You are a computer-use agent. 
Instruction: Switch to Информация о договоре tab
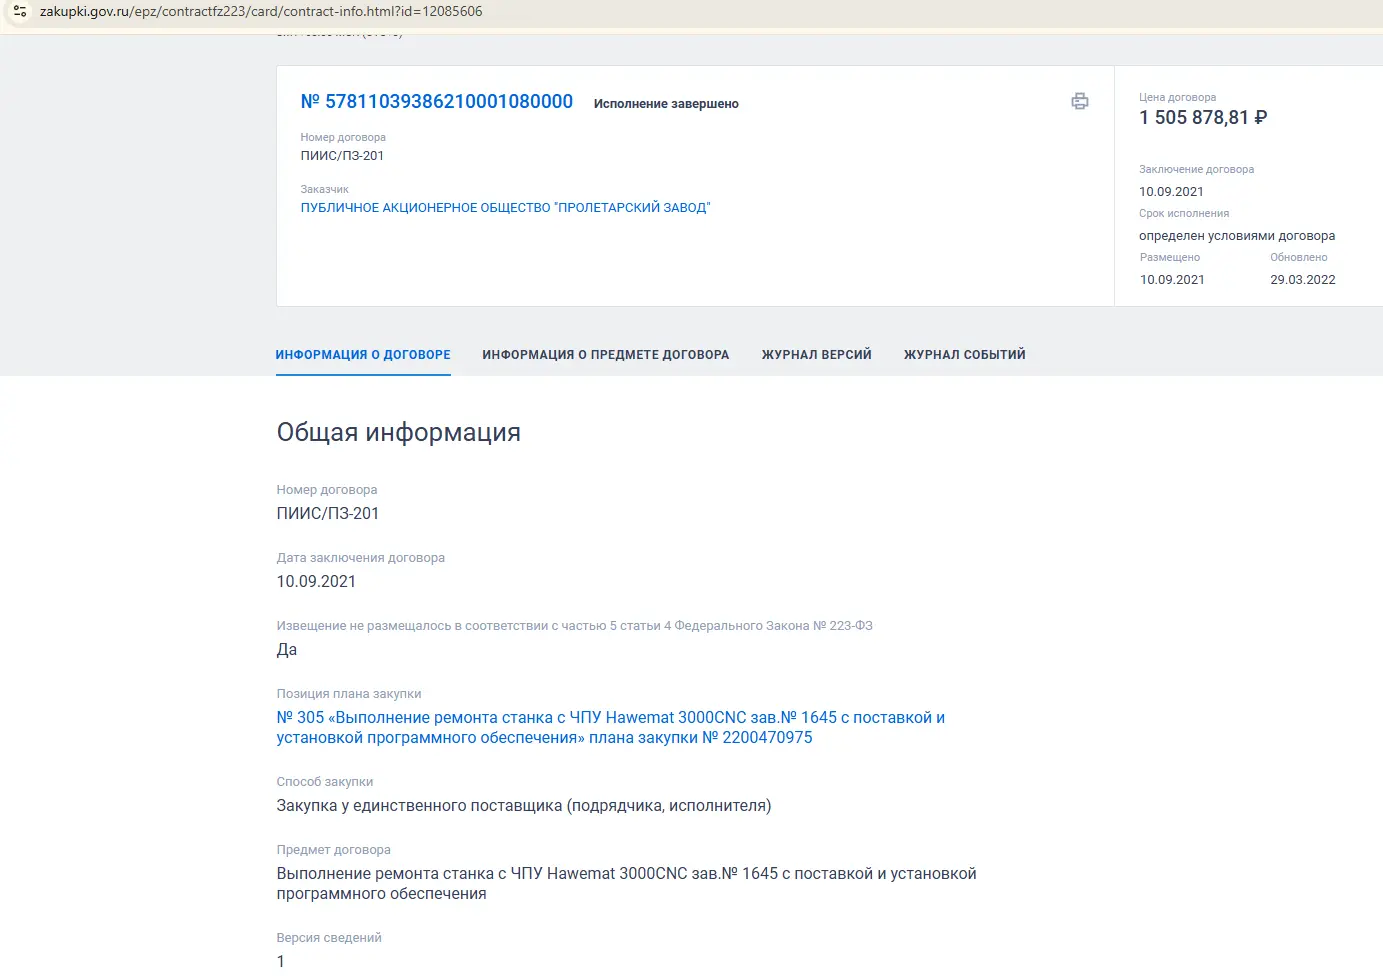pyautogui.click(x=363, y=355)
